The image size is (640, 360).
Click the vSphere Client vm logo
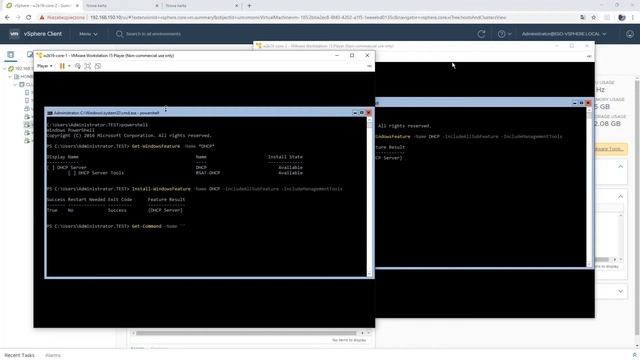pyautogui.click(x=14, y=34)
